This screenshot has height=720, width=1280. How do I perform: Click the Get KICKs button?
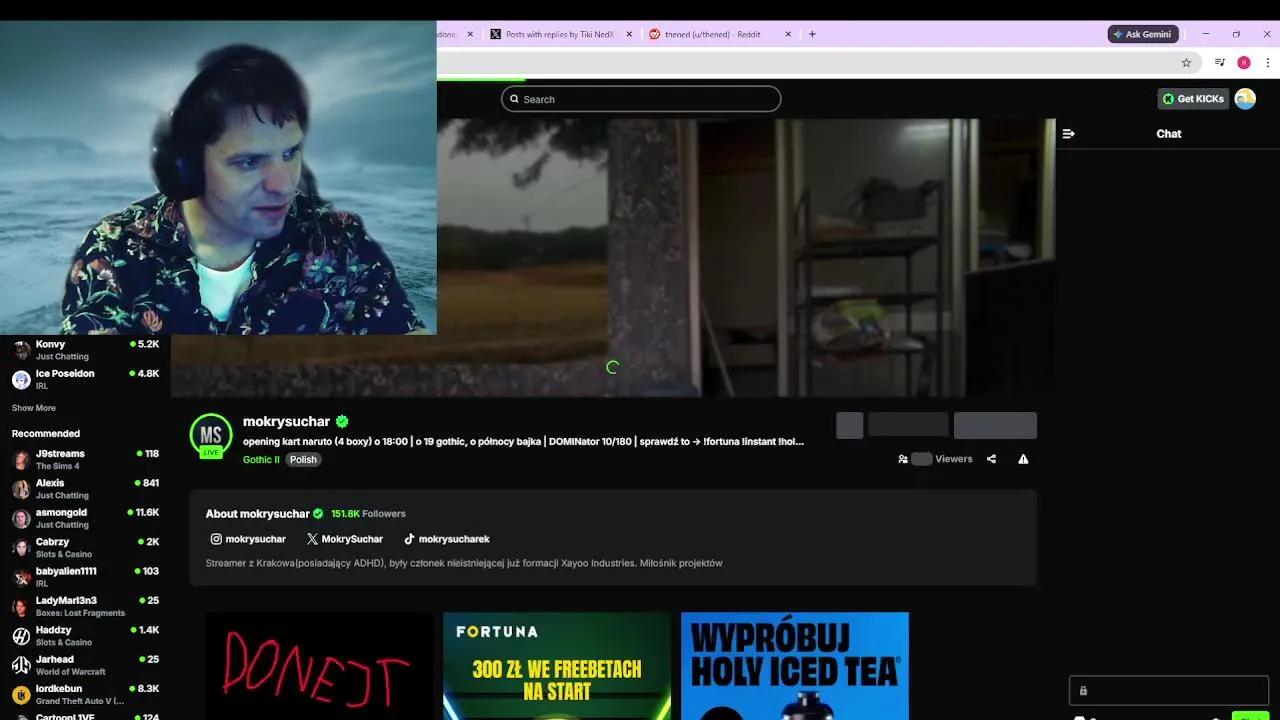pyautogui.click(x=1193, y=99)
